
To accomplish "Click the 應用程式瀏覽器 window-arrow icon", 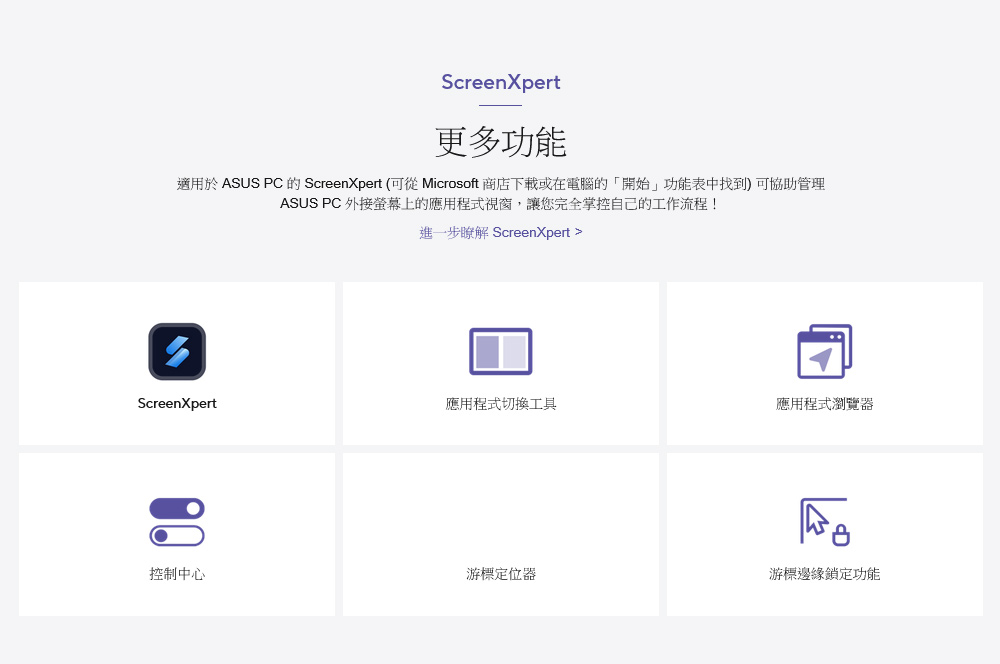I will [825, 351].
